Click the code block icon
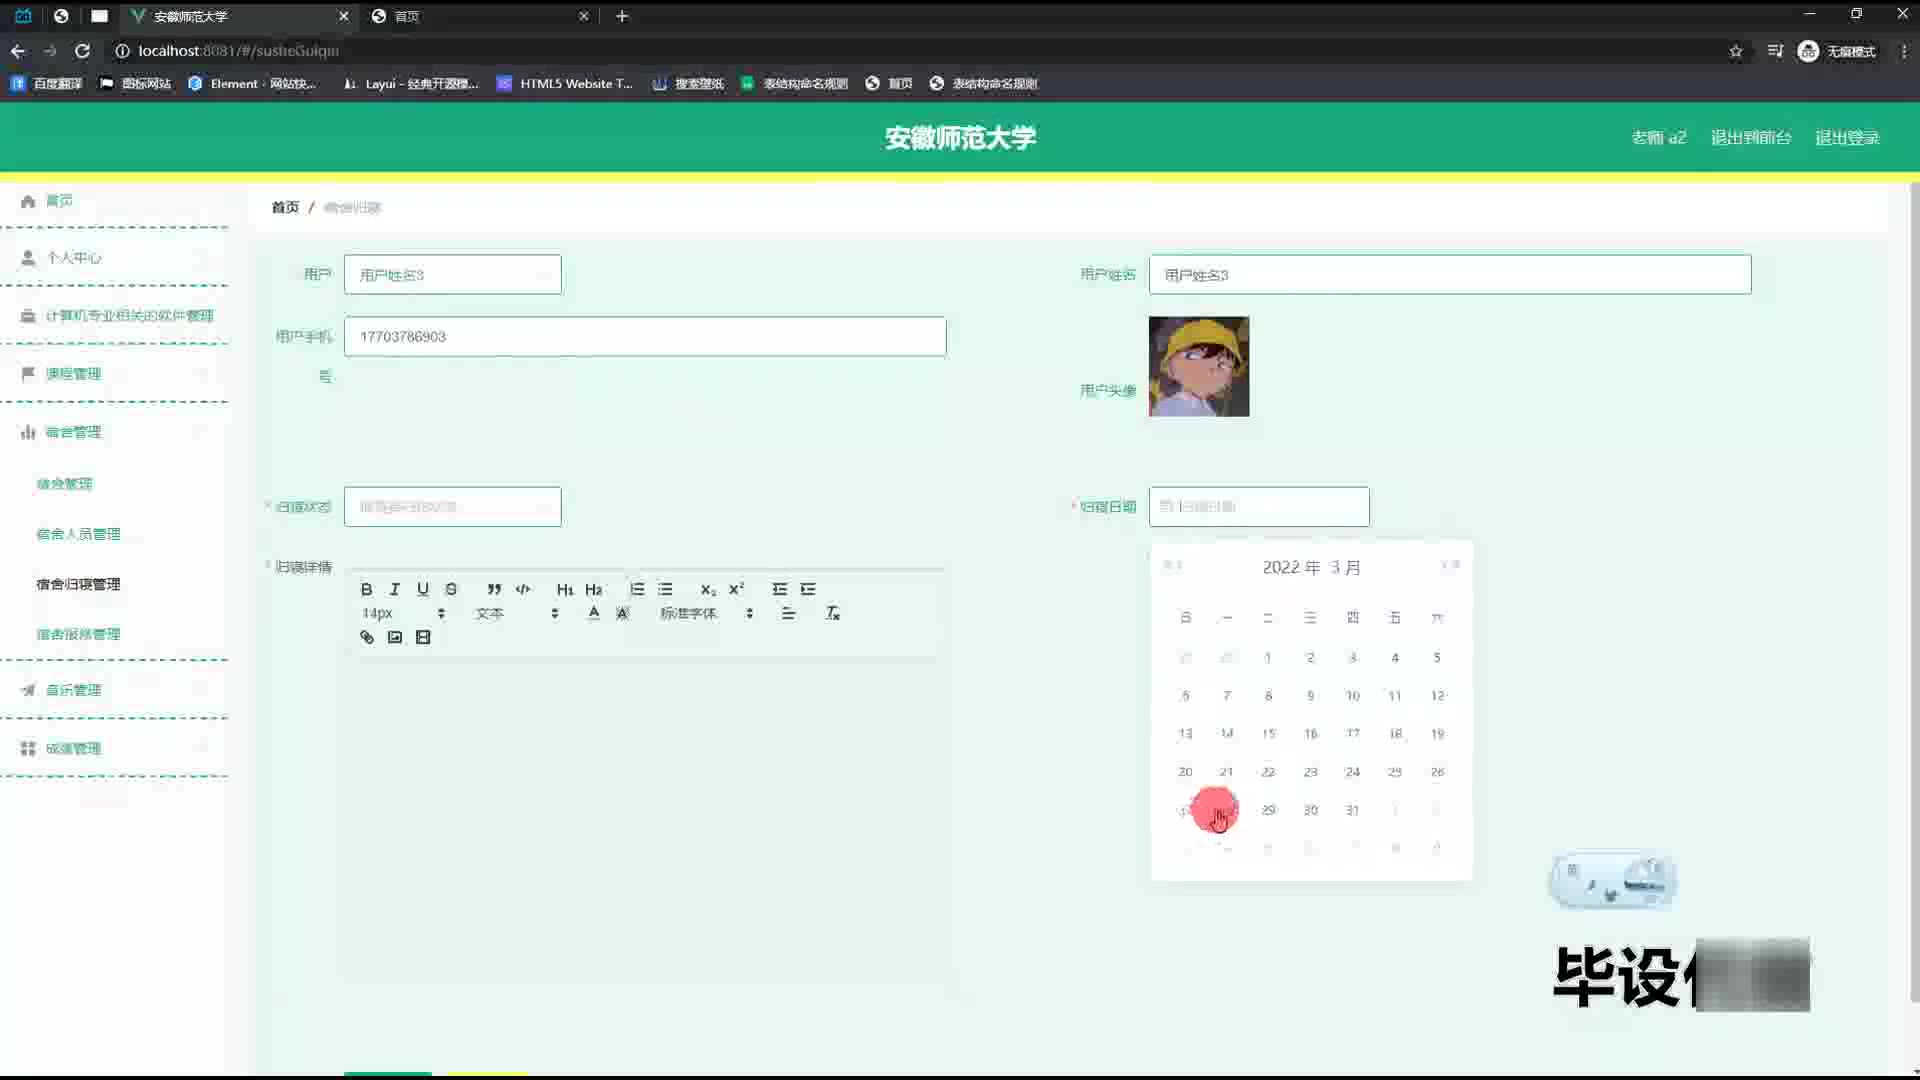Viewport: 1920px width, 1080px height. pyautogui.click(x=522, y=589)
